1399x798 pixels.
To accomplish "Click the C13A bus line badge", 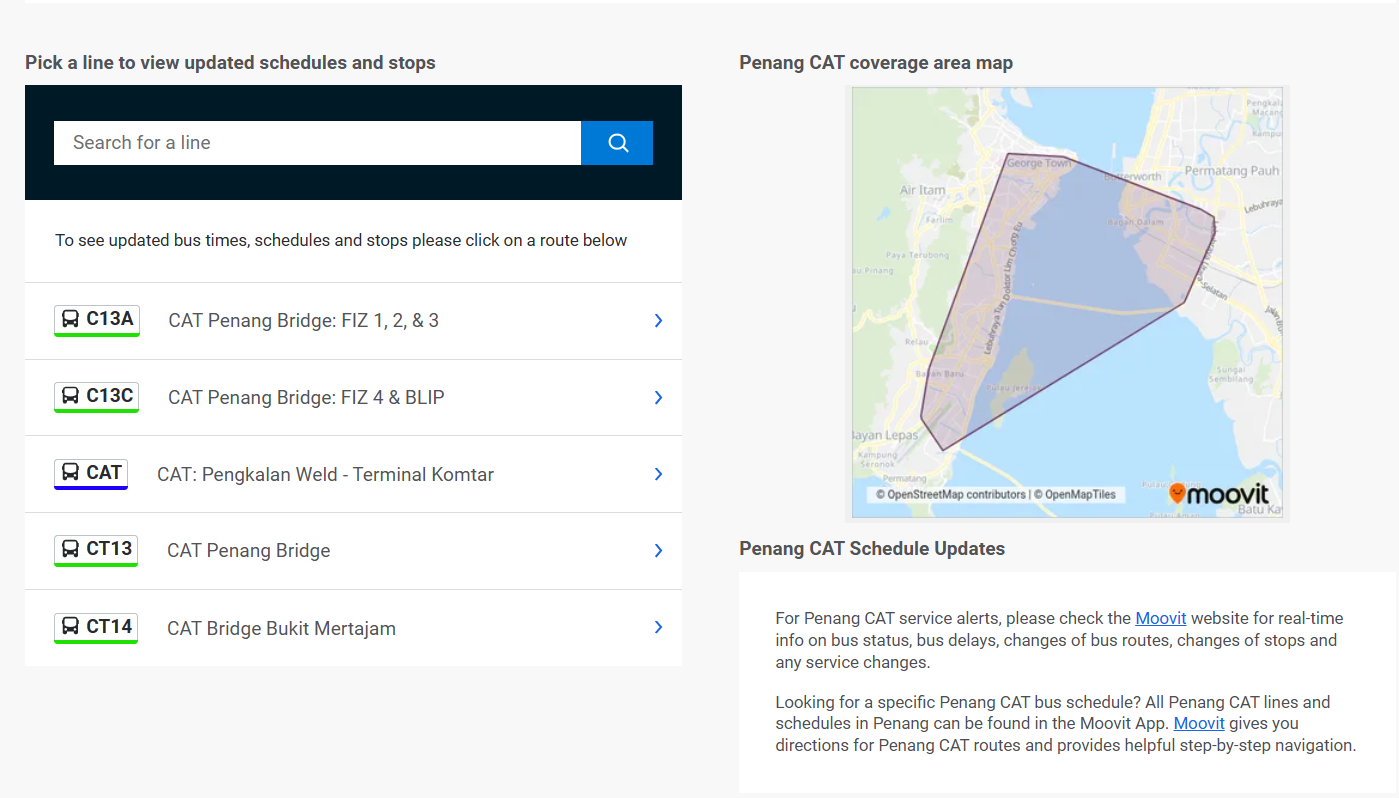I will (97, 320).
